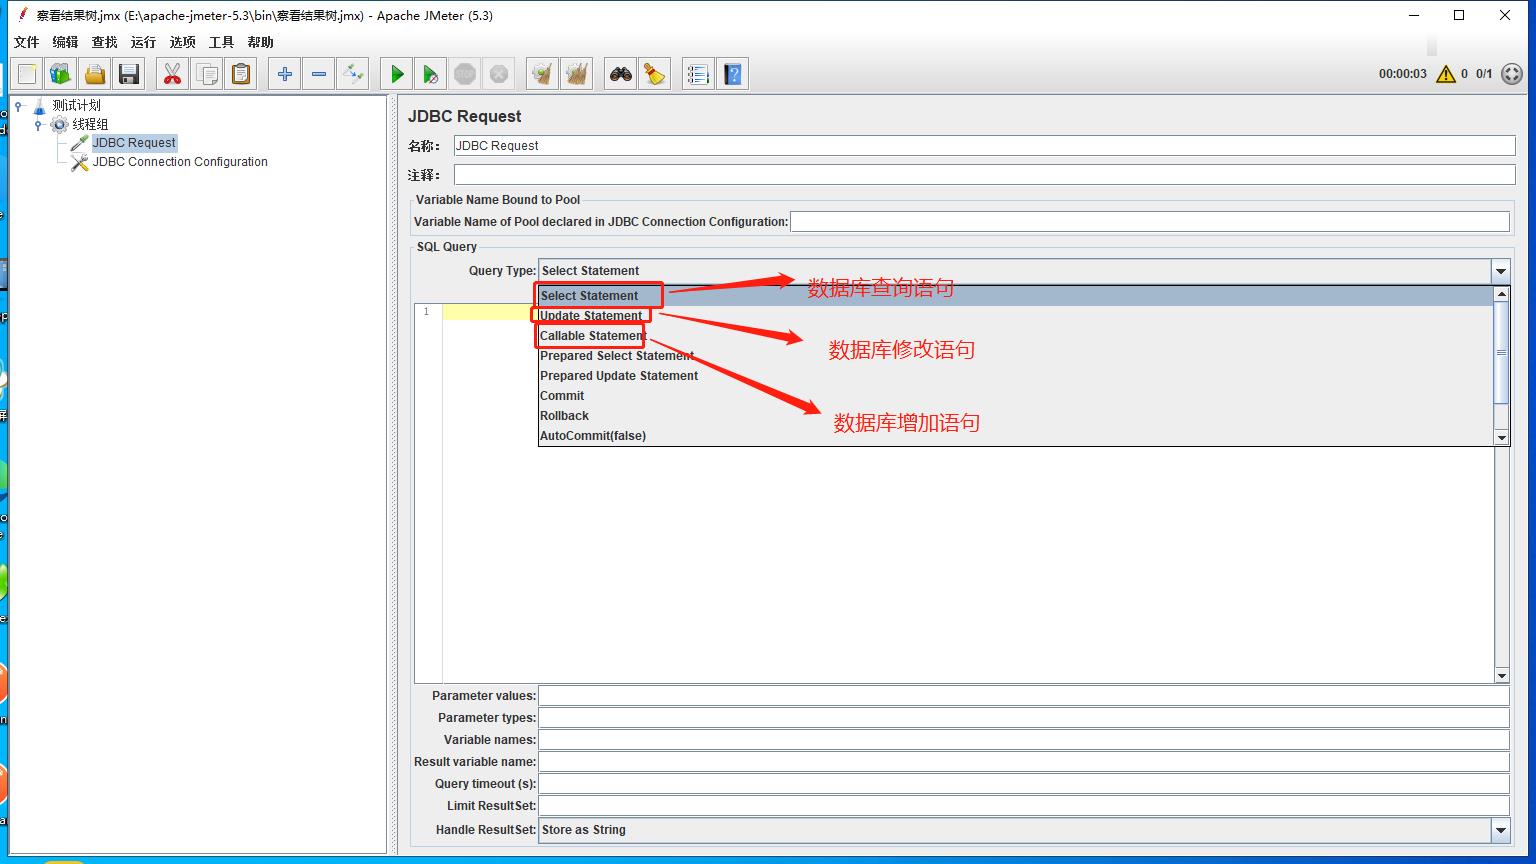
Task: Choose Prepared Update Statement option
Action: point(1016,376)
